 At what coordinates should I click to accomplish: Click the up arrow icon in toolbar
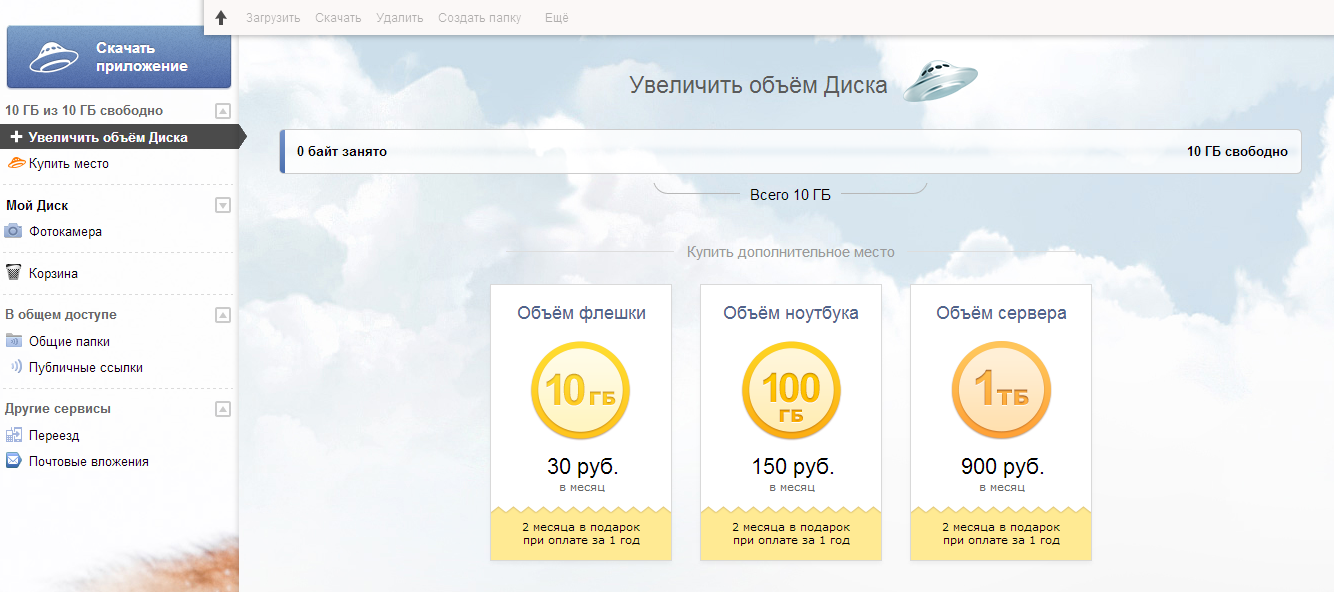click(221, 18)
